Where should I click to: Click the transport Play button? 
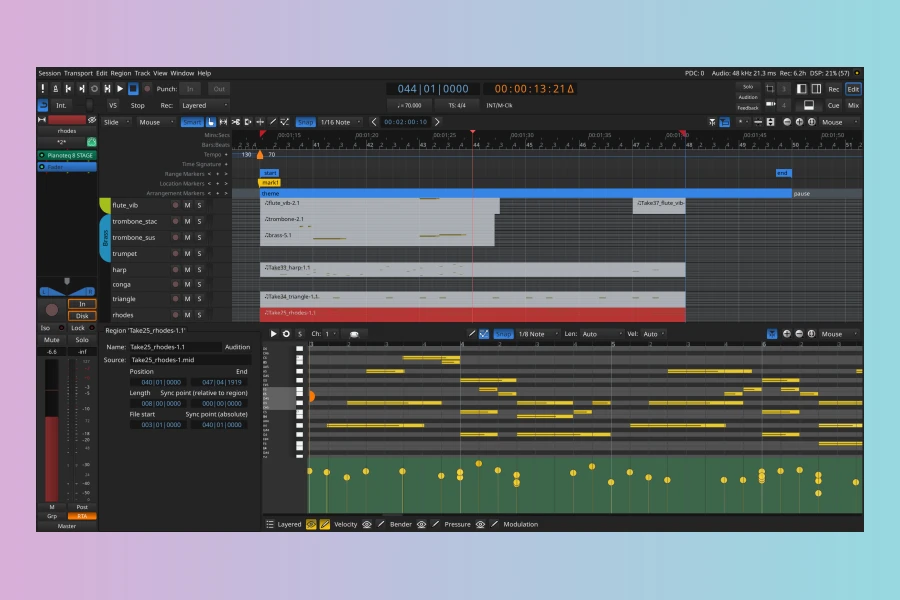pos(120,89)
